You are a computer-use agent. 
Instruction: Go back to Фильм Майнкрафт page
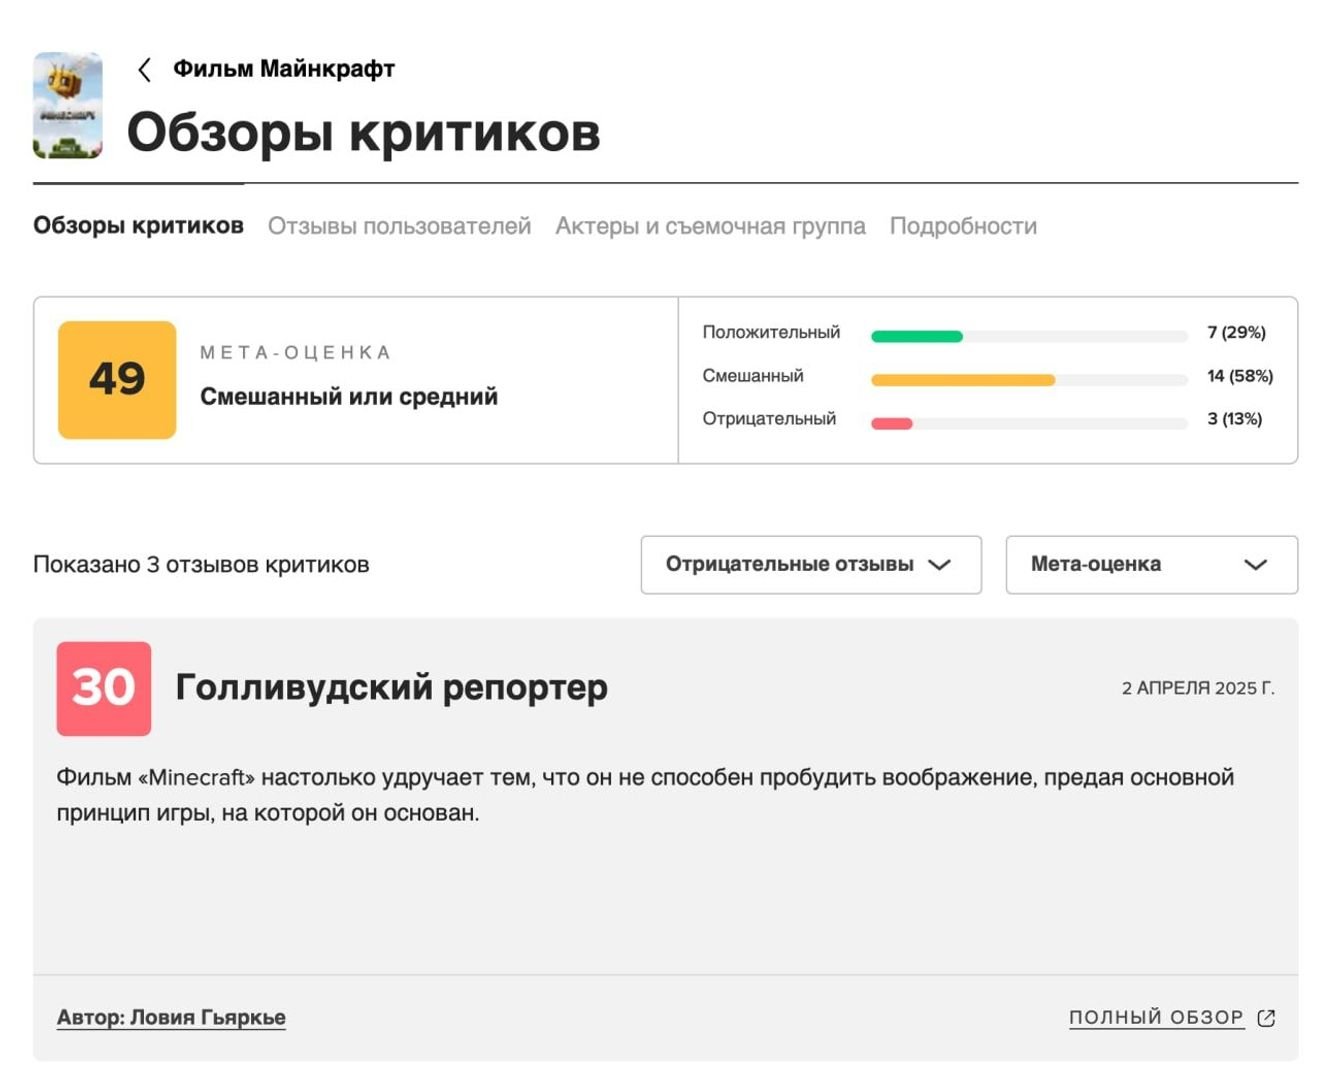(x=284, y=69)
